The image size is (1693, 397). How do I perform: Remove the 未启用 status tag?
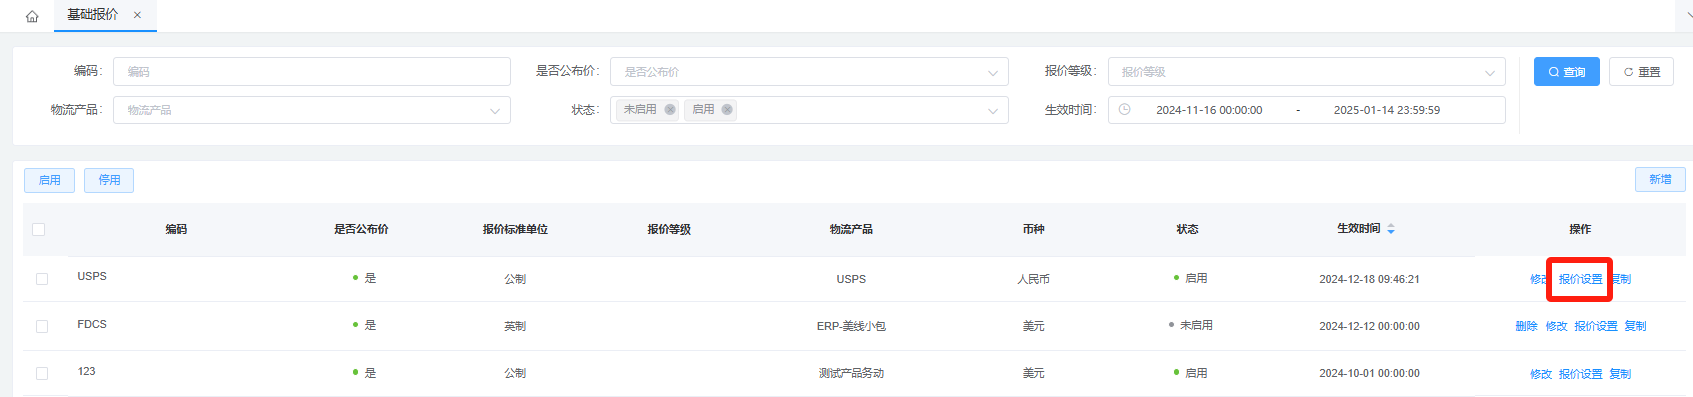tap(670, 110)
